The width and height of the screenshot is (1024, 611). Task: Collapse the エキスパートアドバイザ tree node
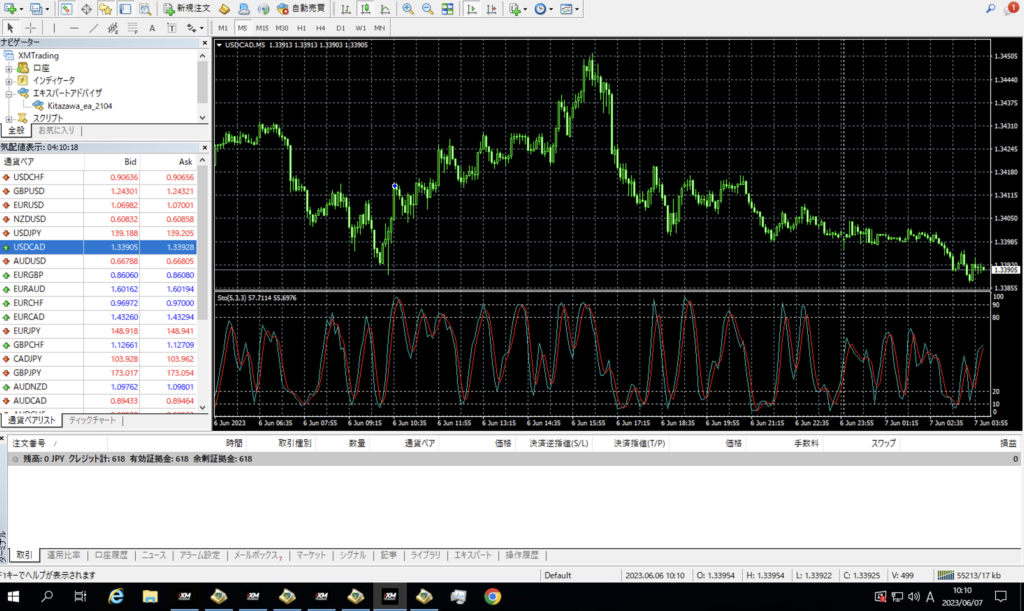tap(9, 92)
